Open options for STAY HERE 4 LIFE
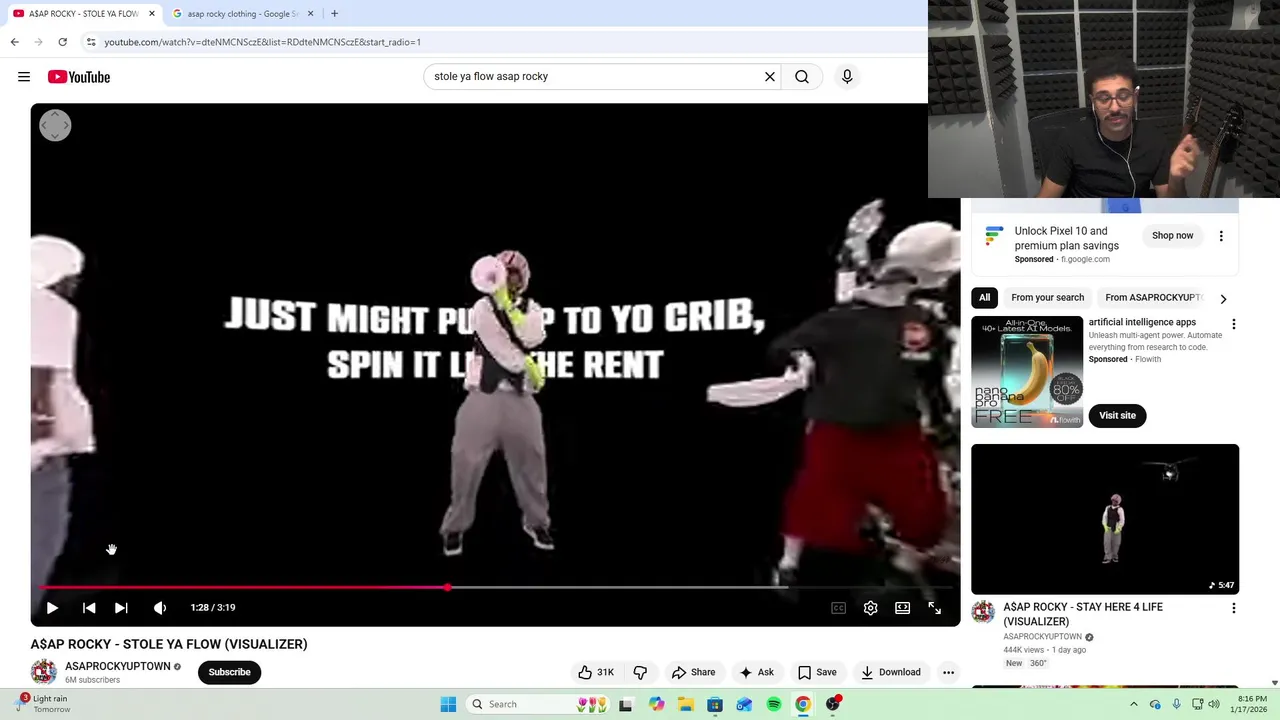The width and height of the screenshot is (1280, 720). [1233, 608]
